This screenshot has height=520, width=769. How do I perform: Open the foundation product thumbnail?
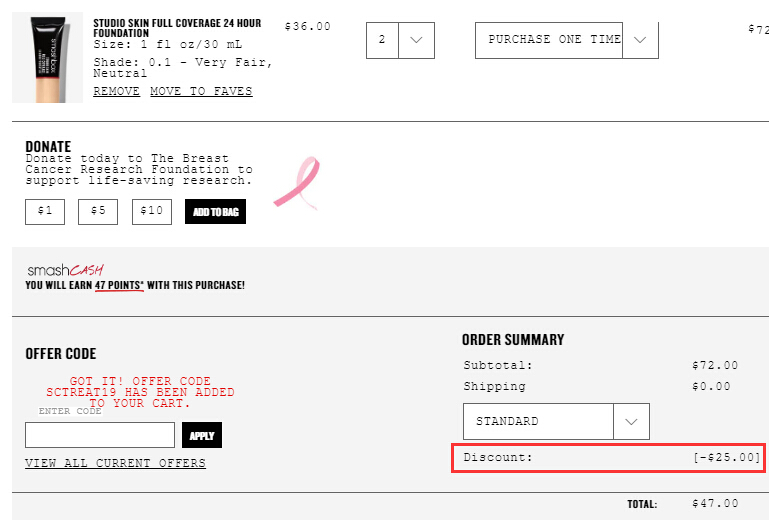pos(48,58)
